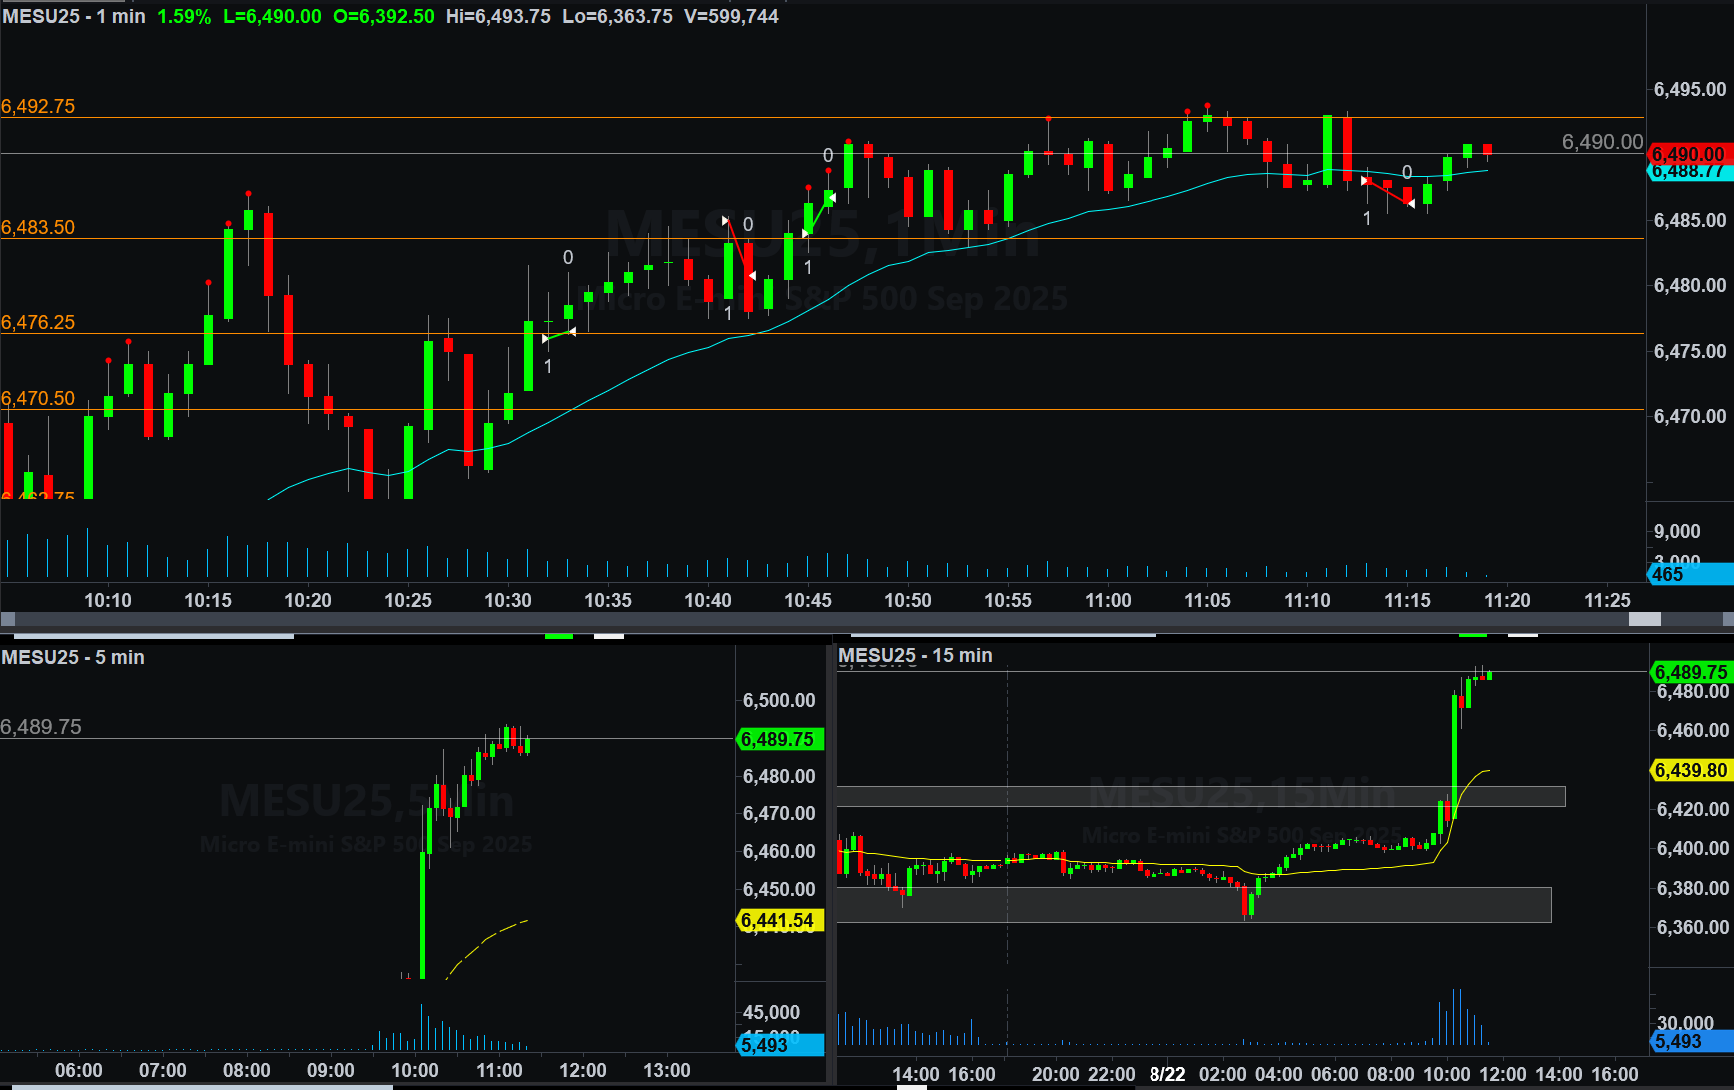
Task: Grab the 1 min chart horizontal scrollbar thumb
Action: pos(1644,619)
